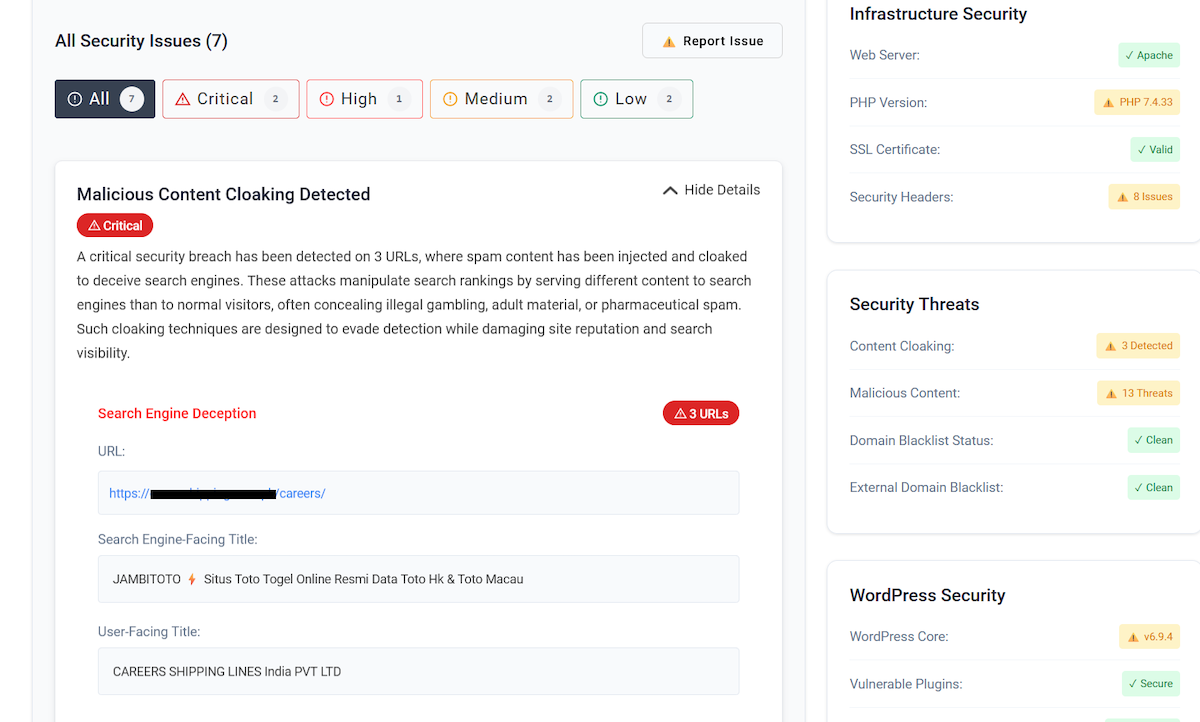Click the Search Engine-Facing Title field
Viewport: 1200px width, 722px height.
418,579
